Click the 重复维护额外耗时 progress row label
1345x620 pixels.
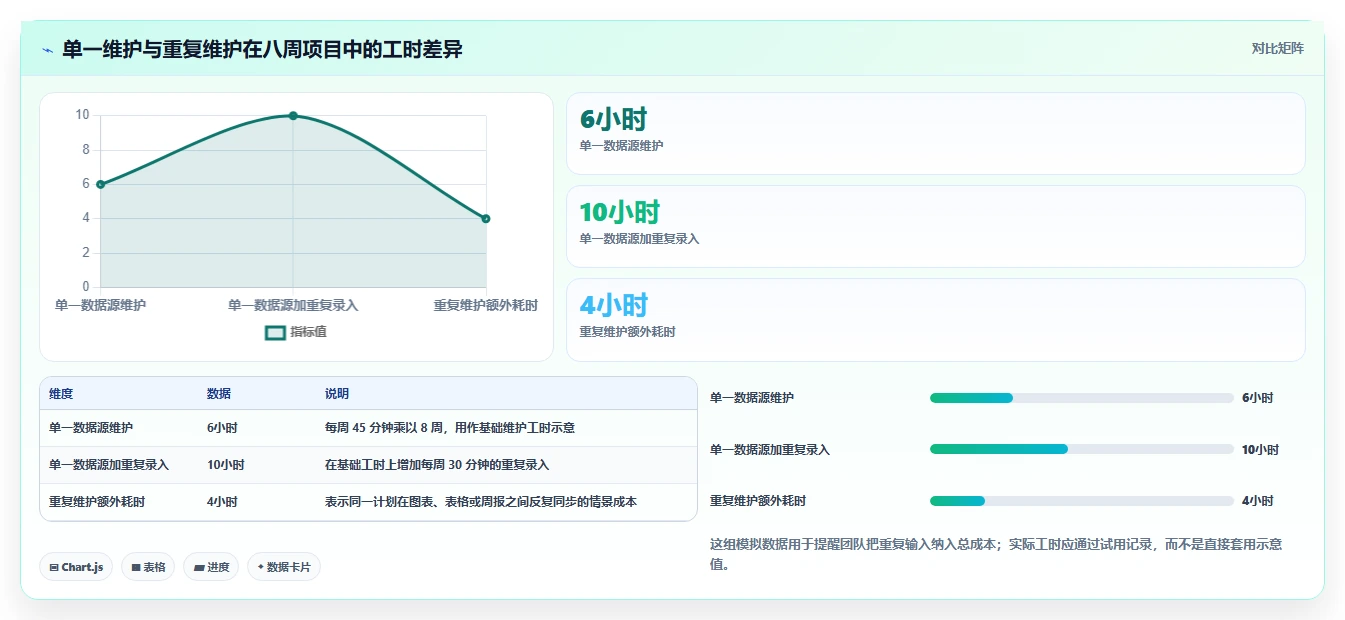pyautogui.click(x=758, y=501)
